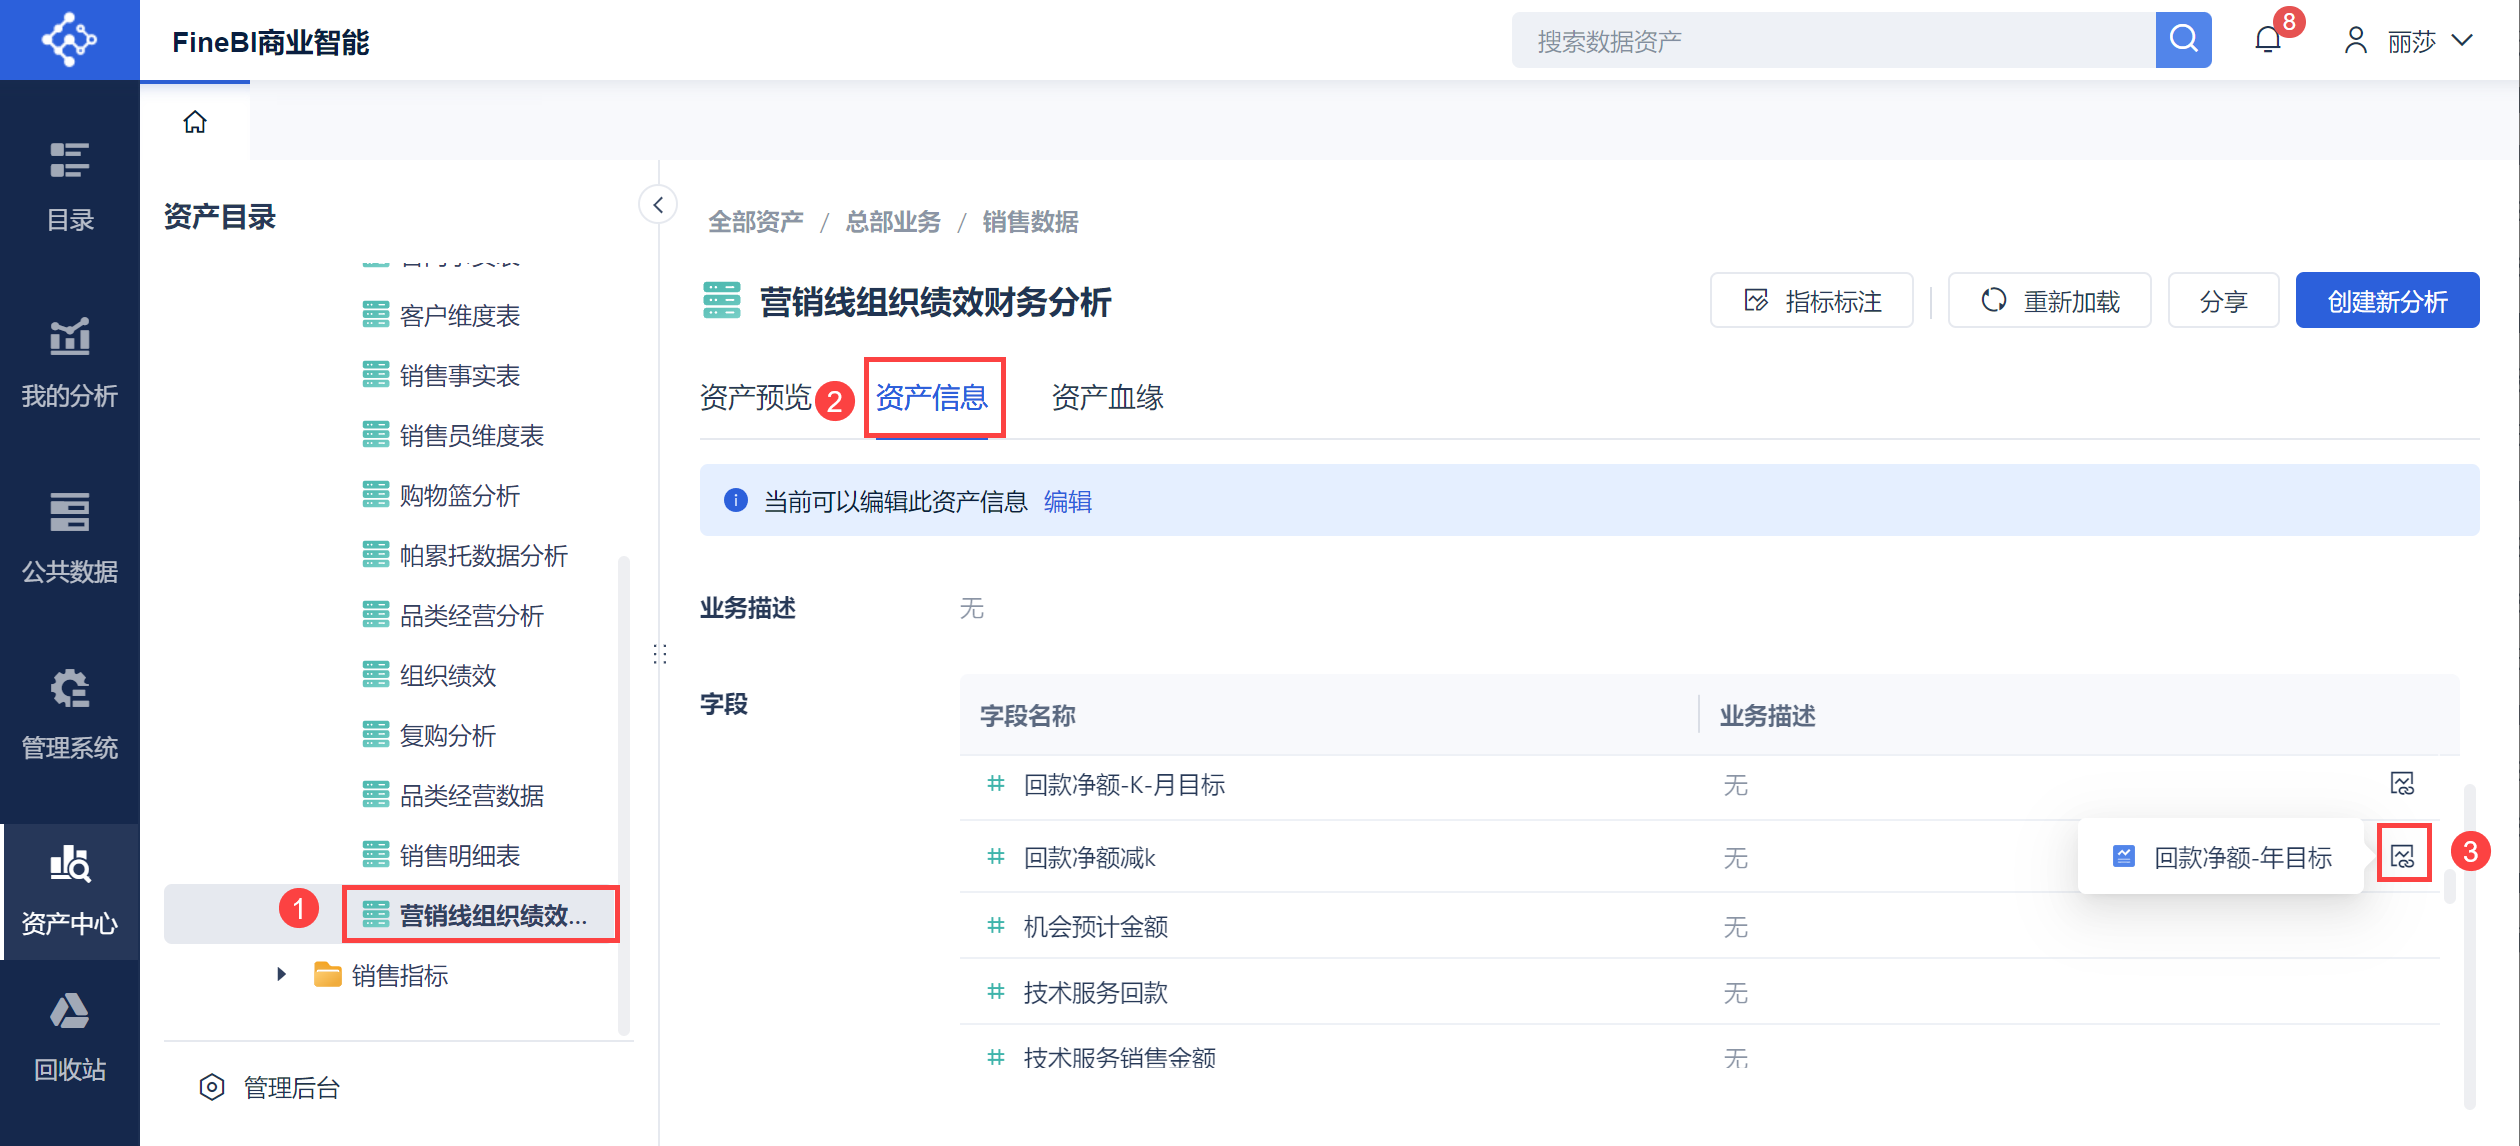Switch to the 资产预览 tab
The width and height of the screenshot is (2520, 1146).
point(755,397)
